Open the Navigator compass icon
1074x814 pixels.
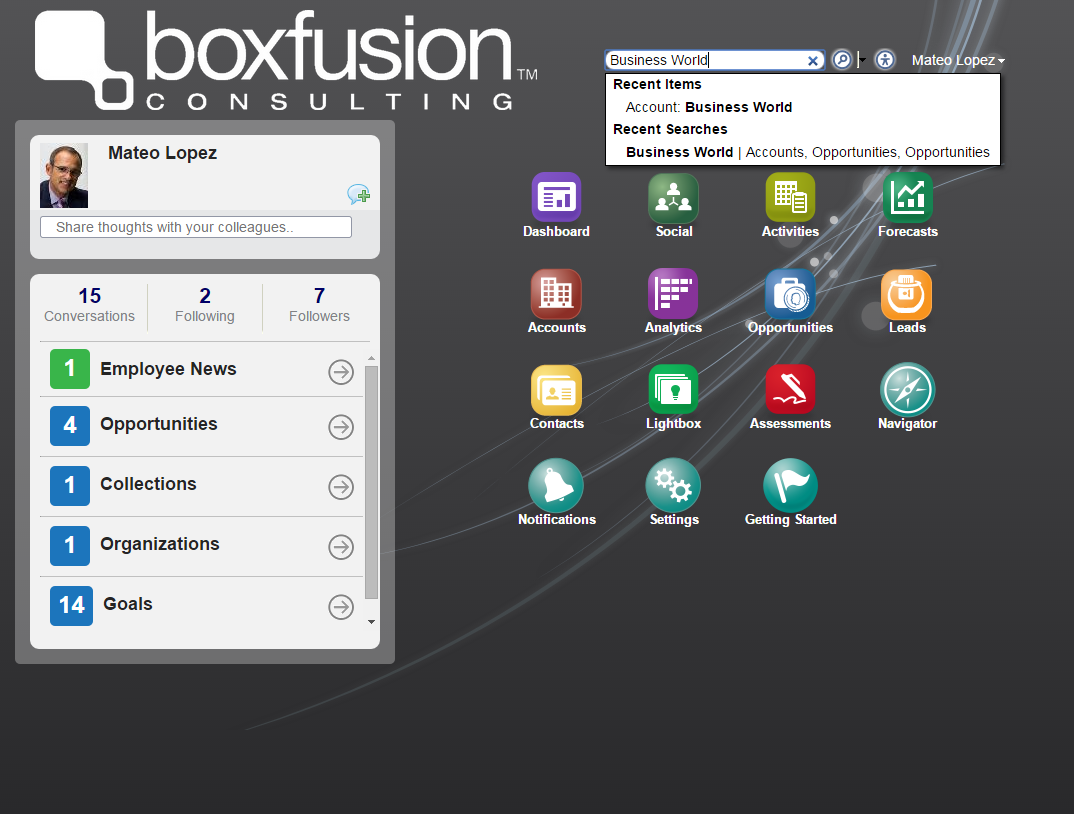pyautogui.click(x=908, y=390)
